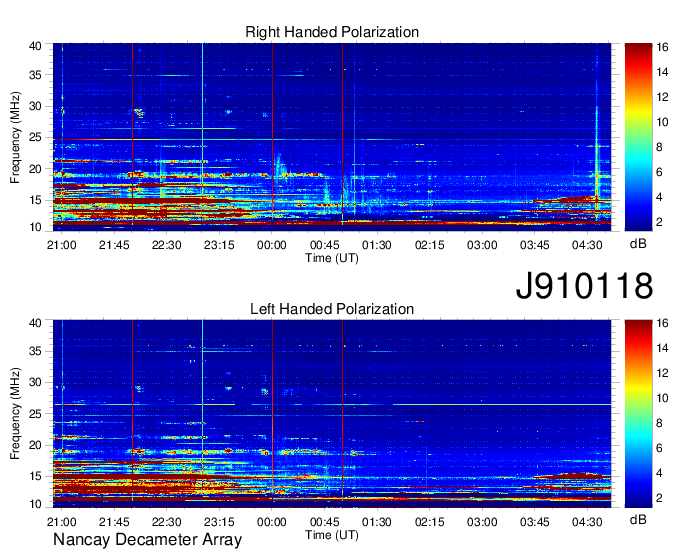Click the Nancay Decameter Array caption
Image resolution: width=680 pixels, height=552 pixels.
click(147, 540)
